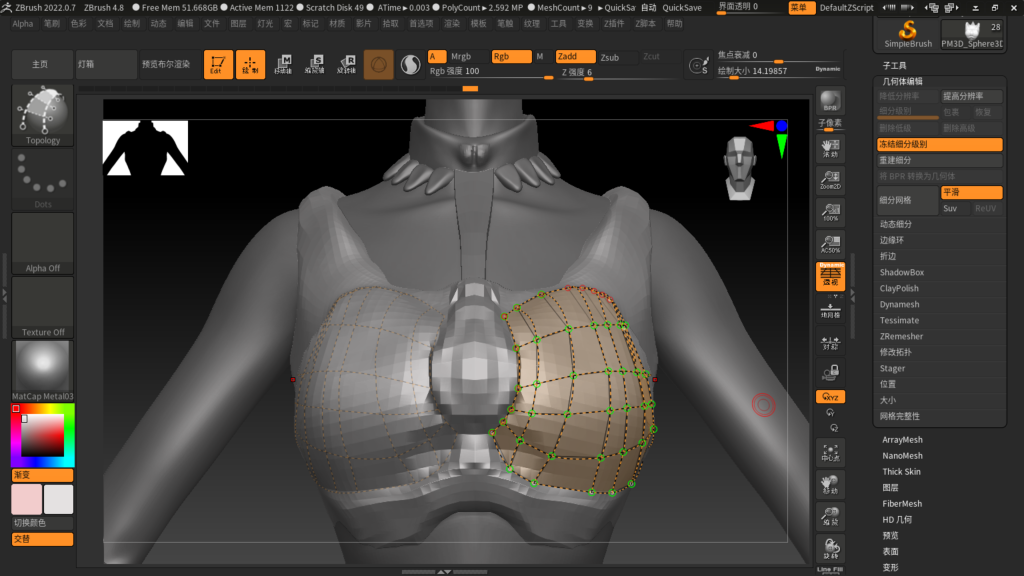Image resolution: width=1024 pixels, height=576 pixels.
Task: Open the 色彩 (Color) menu
Action: (78, 24)
